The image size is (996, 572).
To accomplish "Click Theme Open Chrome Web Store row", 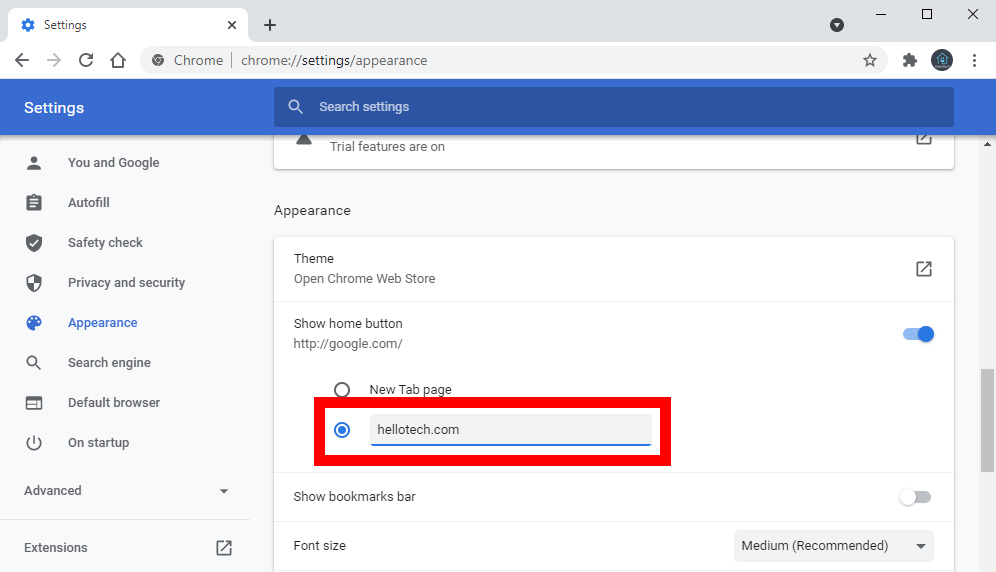I will [x=614, y=269].
